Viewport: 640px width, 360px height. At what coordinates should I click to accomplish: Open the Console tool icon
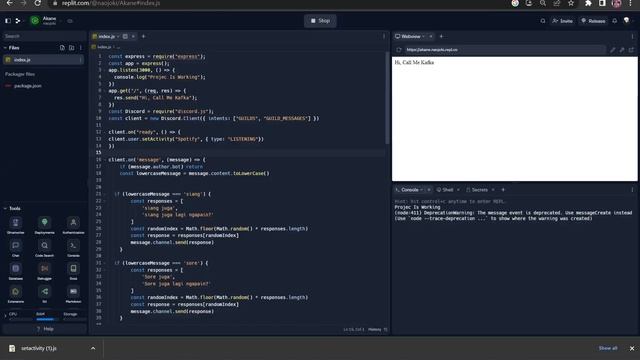tap(73, 248)
